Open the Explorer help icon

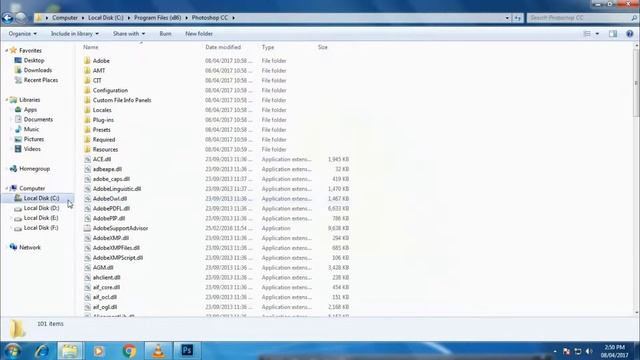630,34
